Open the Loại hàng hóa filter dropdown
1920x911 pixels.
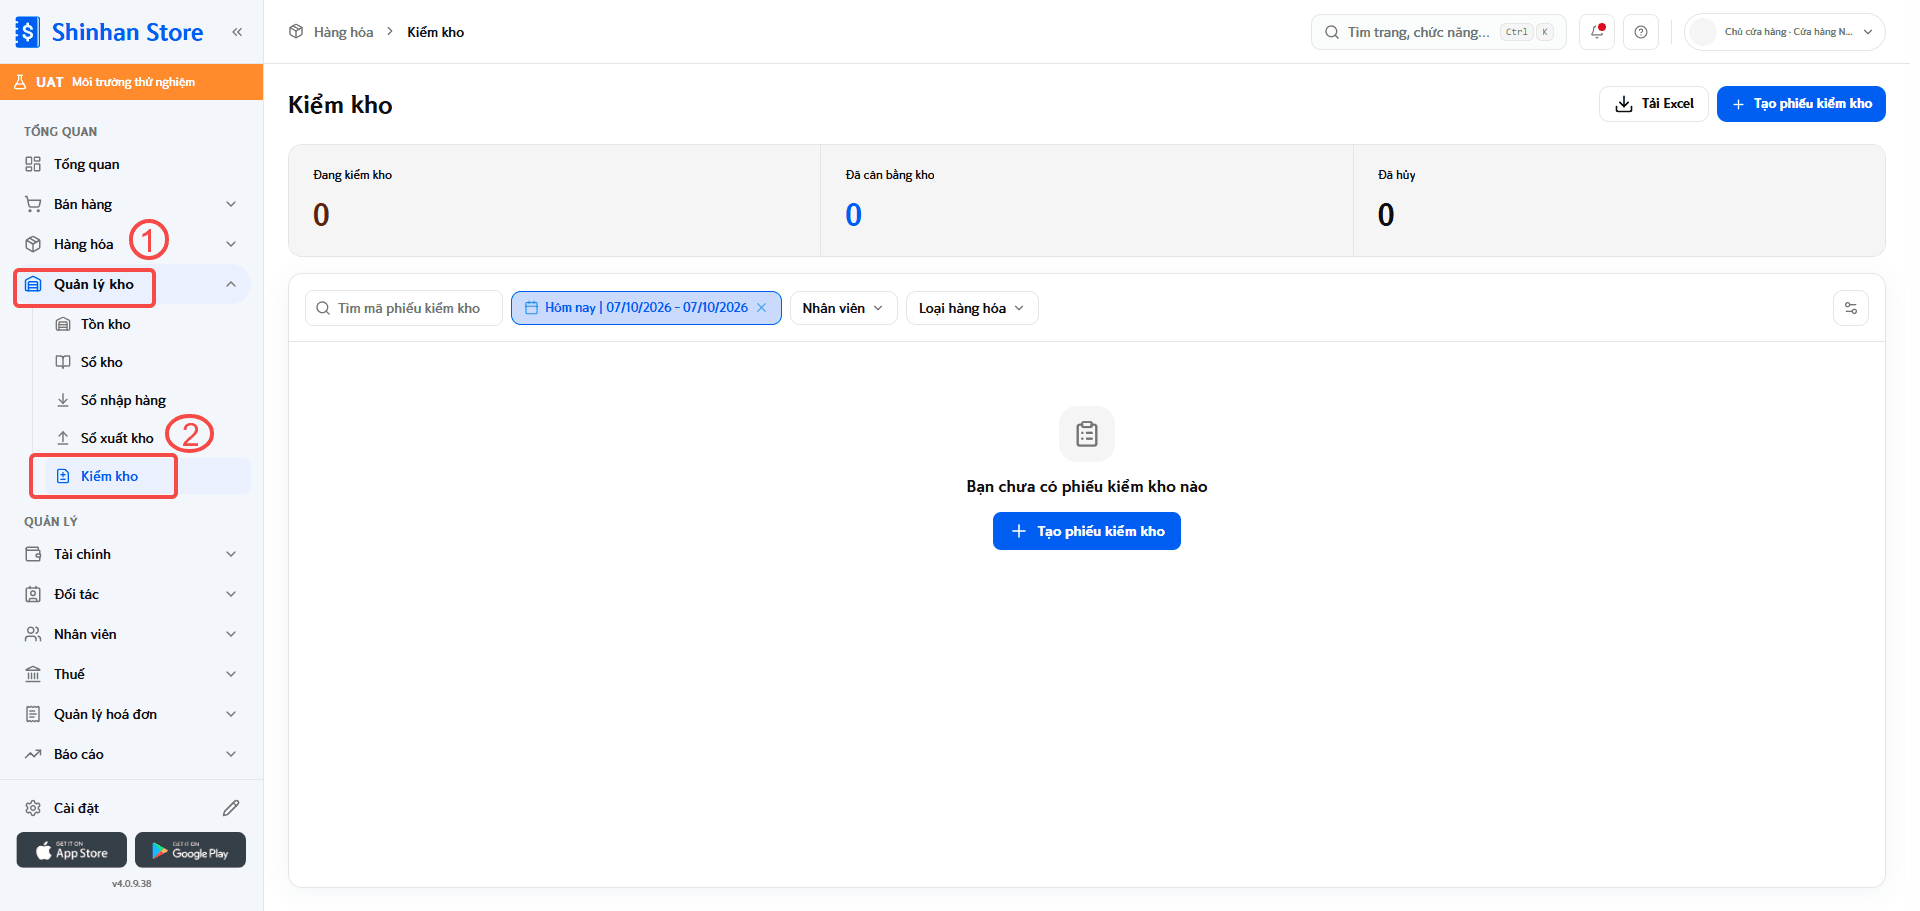pos(972,308)
